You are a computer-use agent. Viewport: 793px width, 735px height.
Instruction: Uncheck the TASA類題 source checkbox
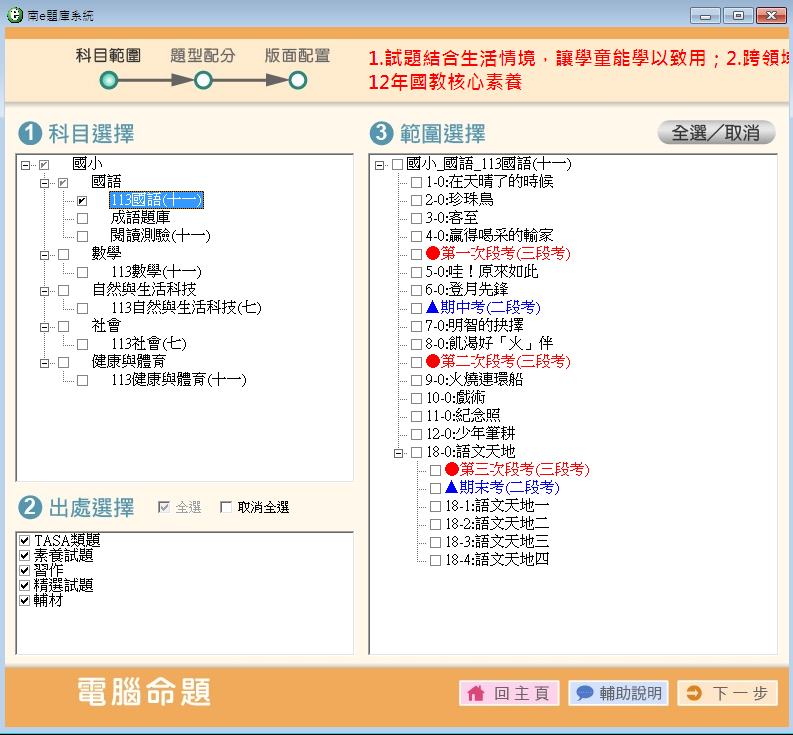(x=24, y=541)
